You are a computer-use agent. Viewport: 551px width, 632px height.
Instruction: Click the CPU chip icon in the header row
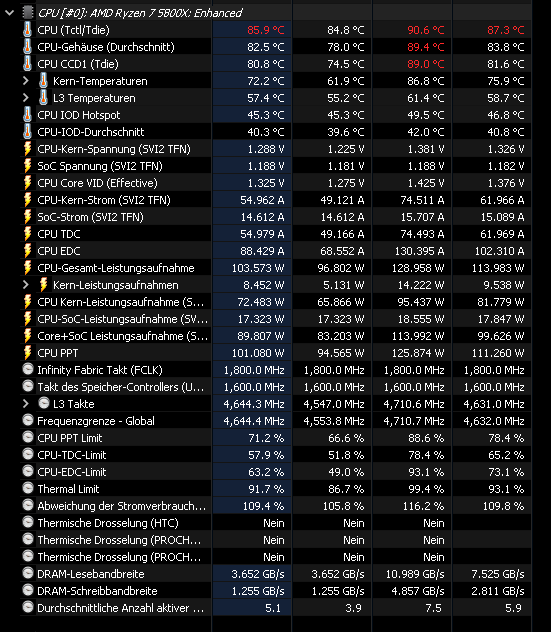point(27,13)
